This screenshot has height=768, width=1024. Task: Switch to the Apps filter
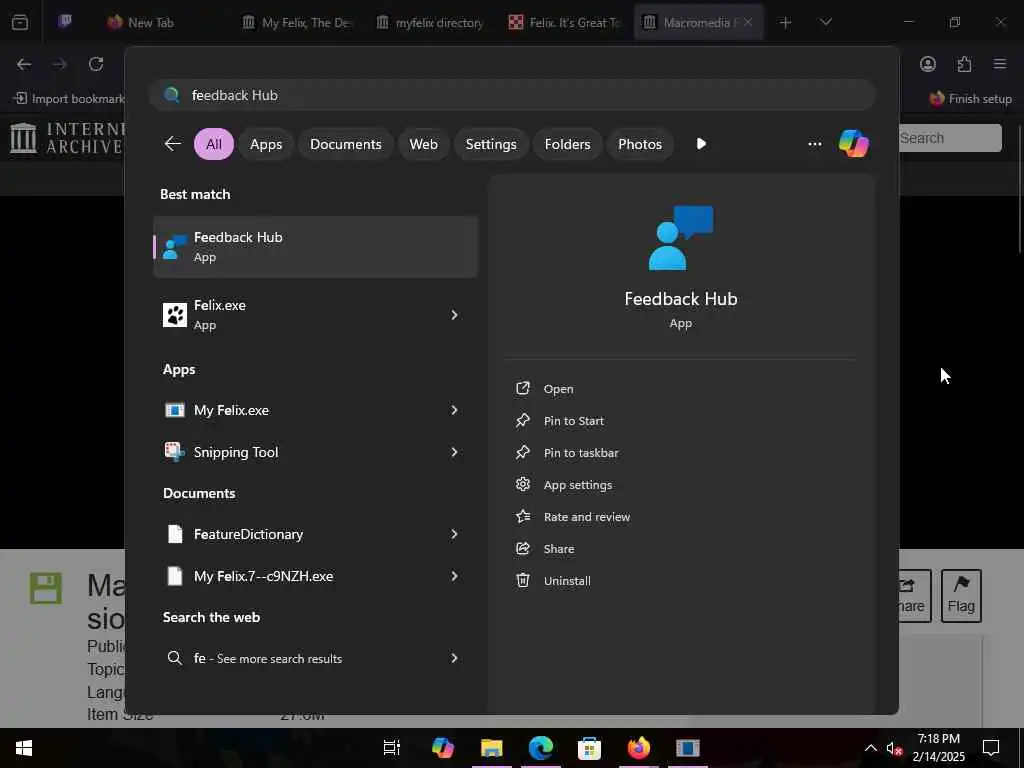tap(266, 144)
